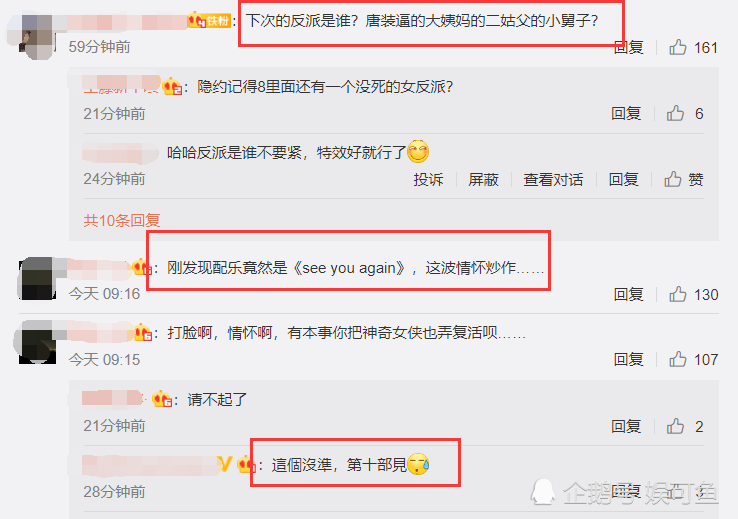Click 投诉 to report the reply
Screen dimensions: 738x519
(428, 179)
